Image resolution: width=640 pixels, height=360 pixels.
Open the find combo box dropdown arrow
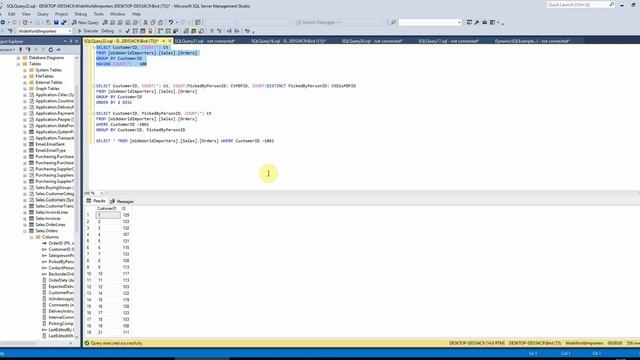459,22
